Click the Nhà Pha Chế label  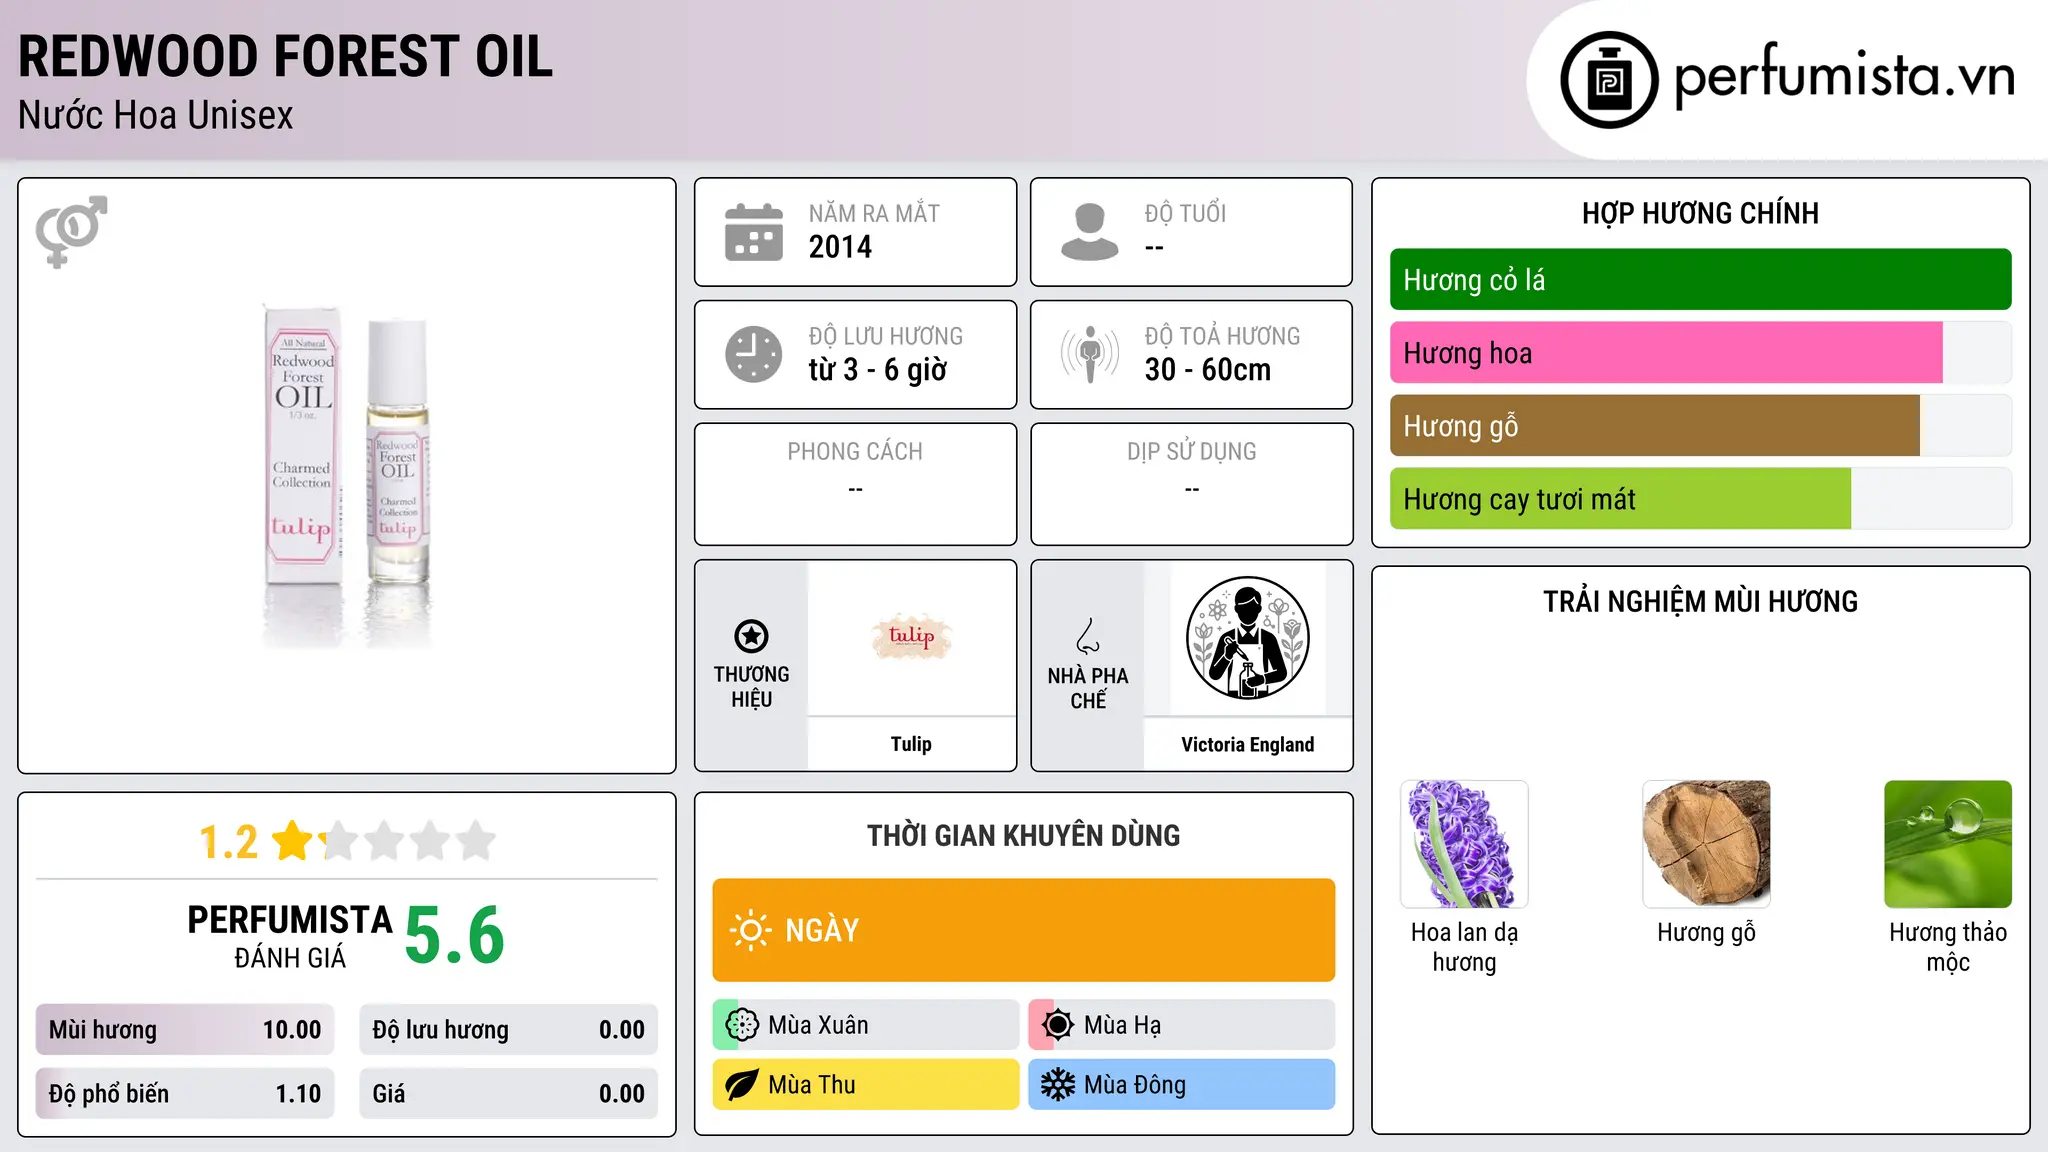[x=1088, y=688]
